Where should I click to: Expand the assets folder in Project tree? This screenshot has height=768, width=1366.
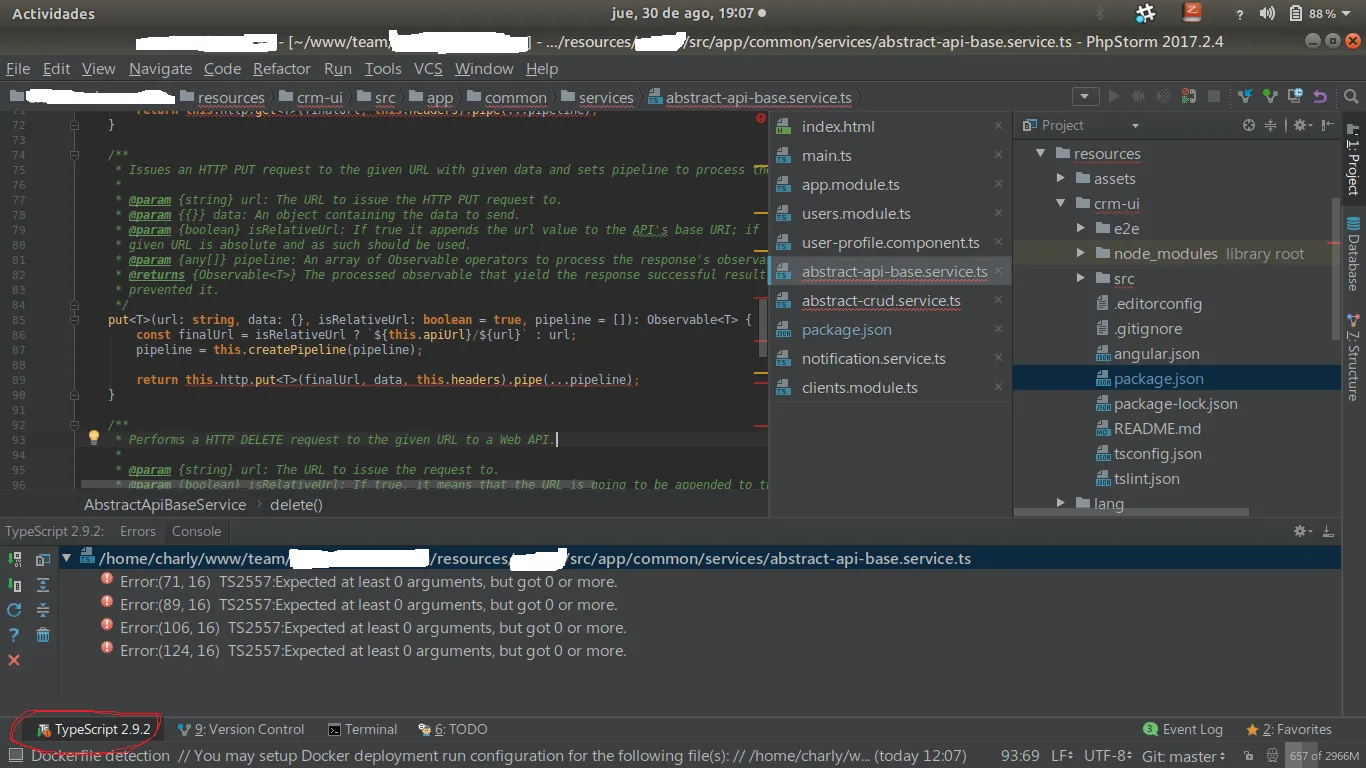click(1061, 178)
